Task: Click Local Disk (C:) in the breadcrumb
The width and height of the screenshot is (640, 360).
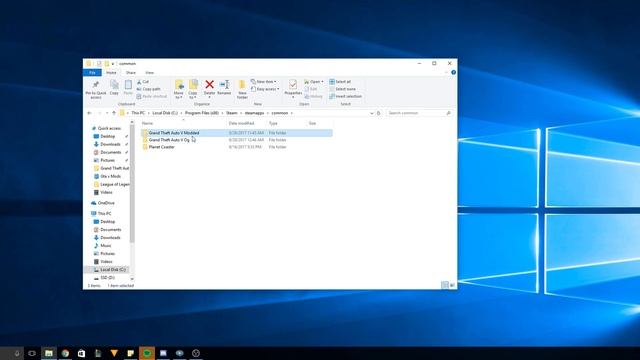Action: coord(165,113)
